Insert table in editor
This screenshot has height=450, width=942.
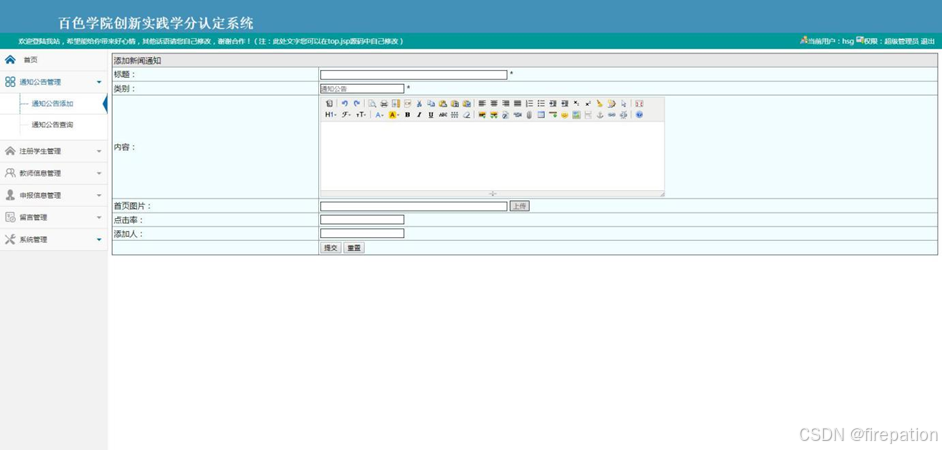541,114
